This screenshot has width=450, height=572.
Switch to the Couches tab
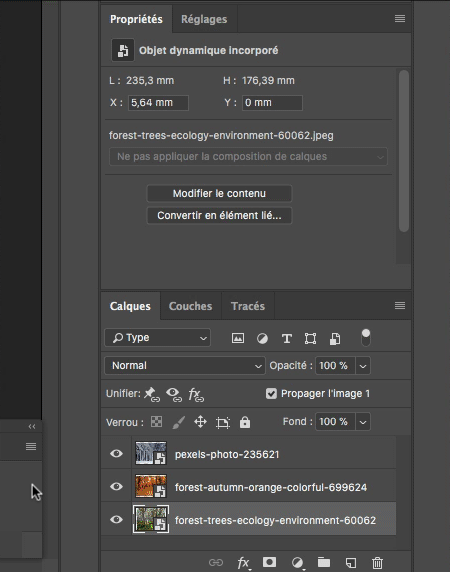190,306
